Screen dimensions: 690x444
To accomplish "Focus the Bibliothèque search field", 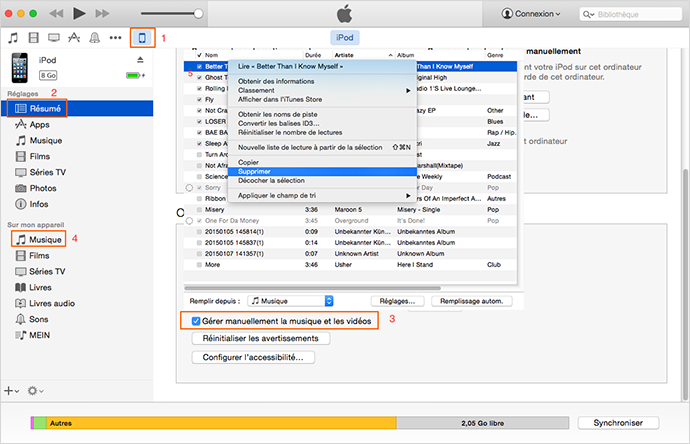I will click(x=631, y=14).
